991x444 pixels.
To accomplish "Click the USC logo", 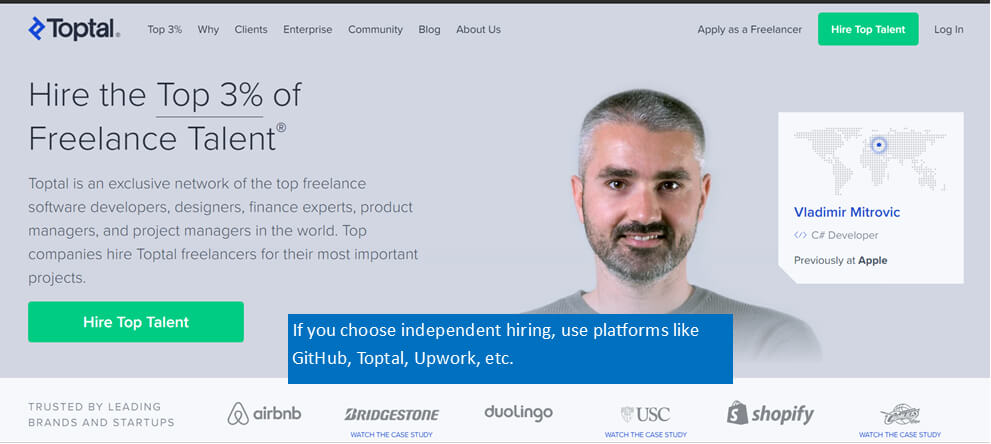I will tap(645, 414).
